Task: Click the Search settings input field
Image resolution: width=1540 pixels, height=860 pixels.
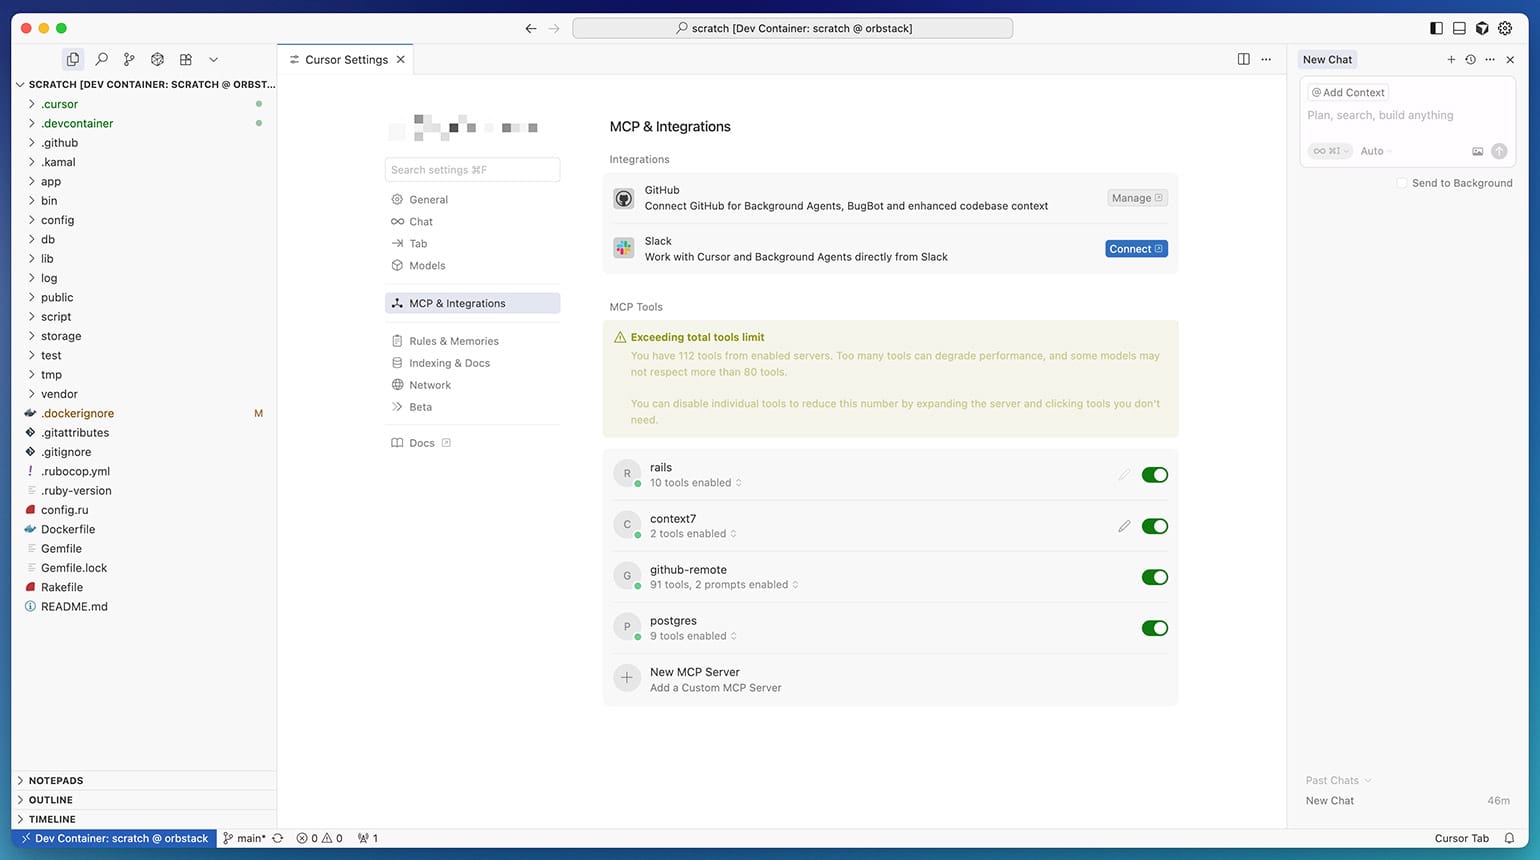Action: coord(472,170)
